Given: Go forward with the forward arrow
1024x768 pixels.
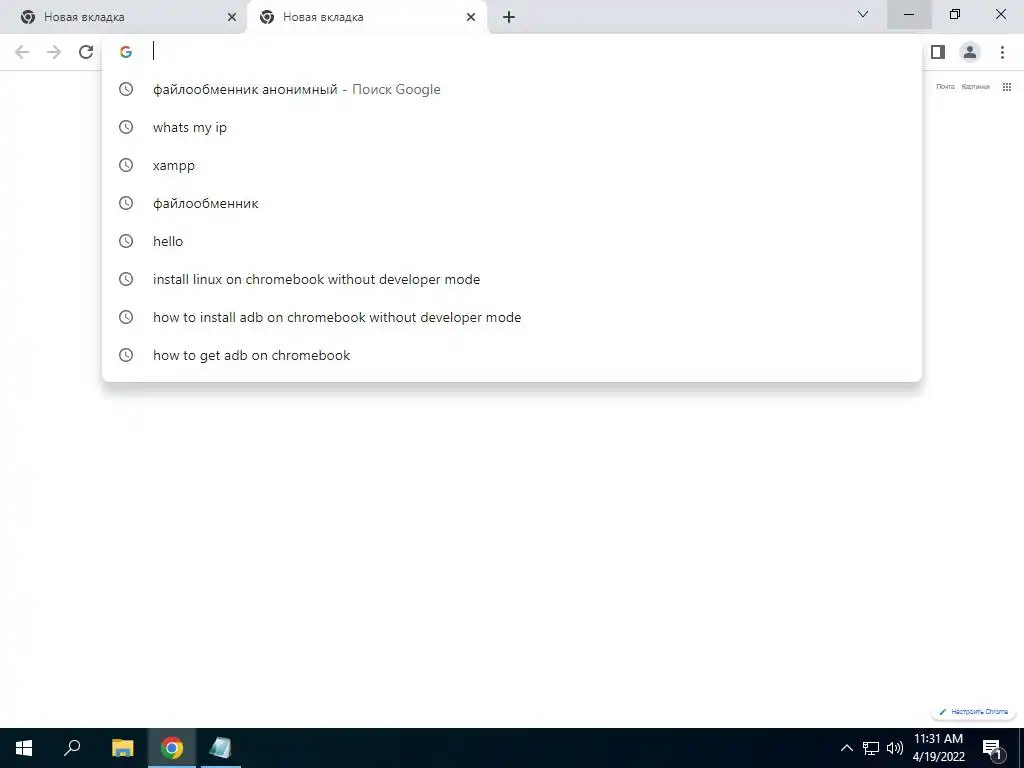Looking at the screenshot, I should tap(54, 52).
